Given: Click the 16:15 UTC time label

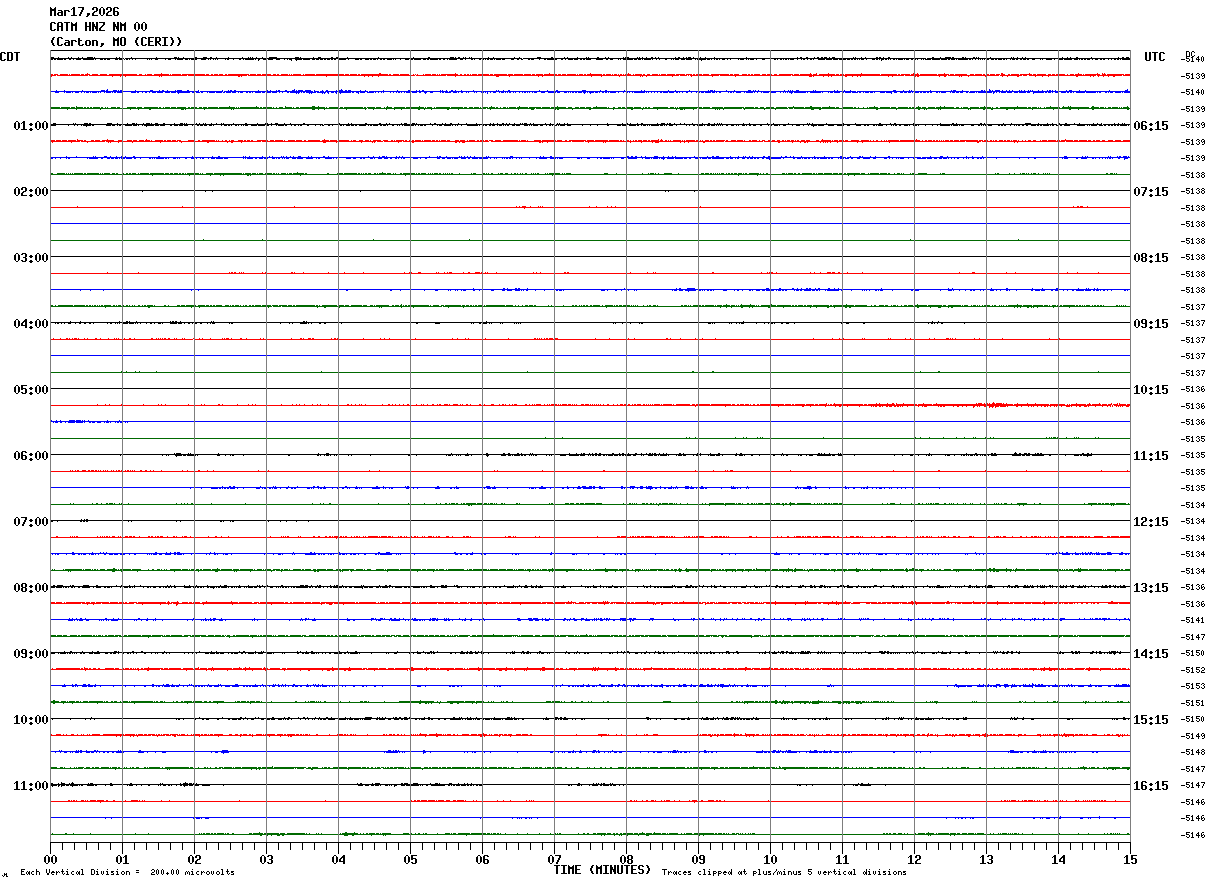Looking at the screenshot, I should [x=1150, y=786].
